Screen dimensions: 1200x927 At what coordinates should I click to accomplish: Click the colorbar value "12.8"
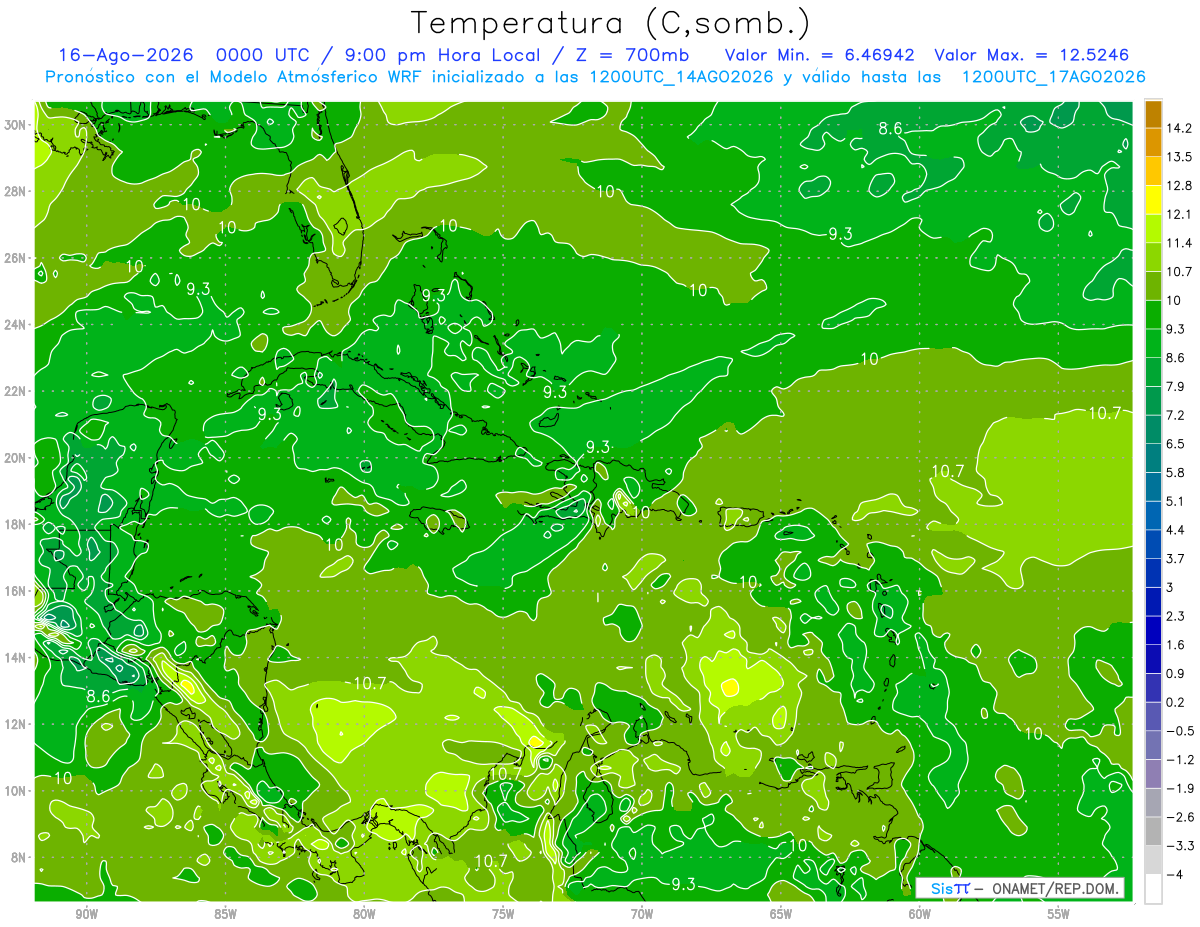1180,186
